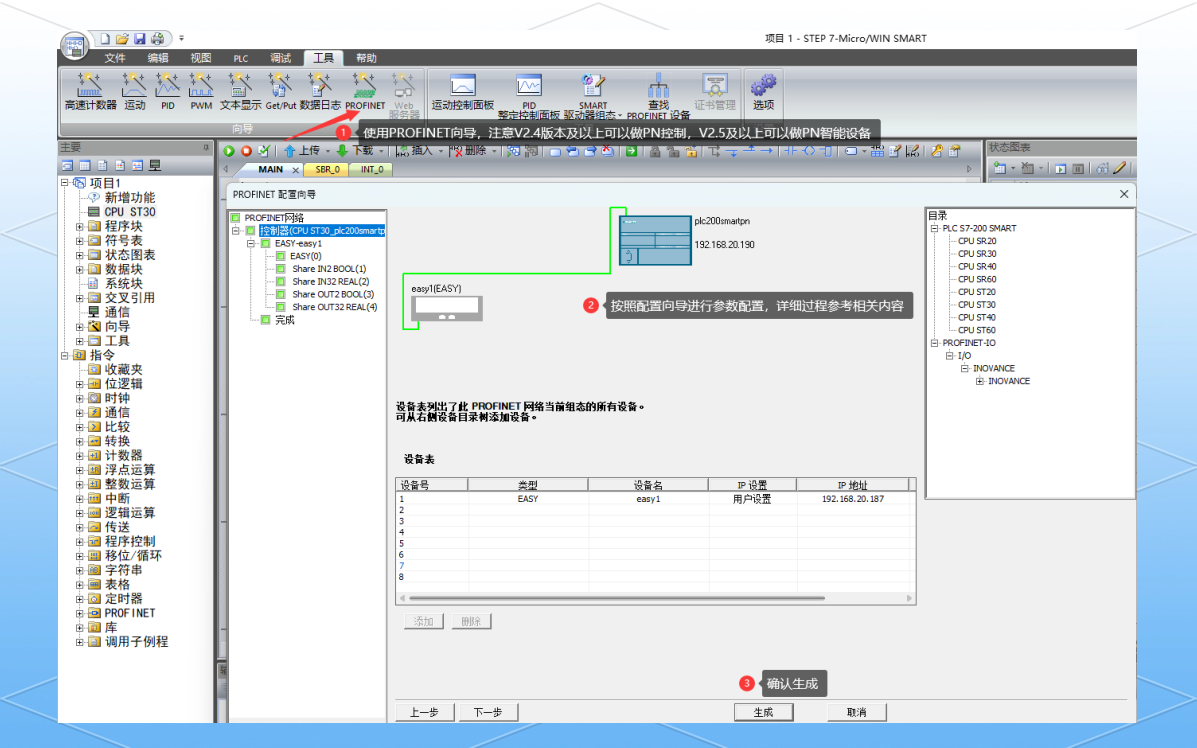The width and height of the screenshot is (1197, 748).
Task: Expand the 程序块 folder in project tree
Action: pos(80,227)
